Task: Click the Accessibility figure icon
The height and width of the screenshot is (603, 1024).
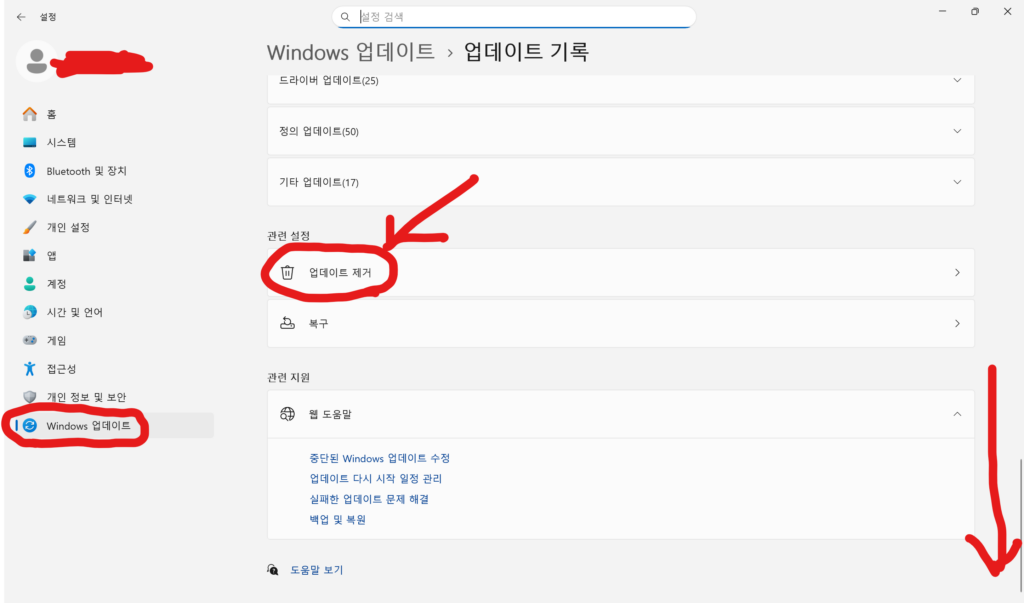Action: (x=29, y=368)
